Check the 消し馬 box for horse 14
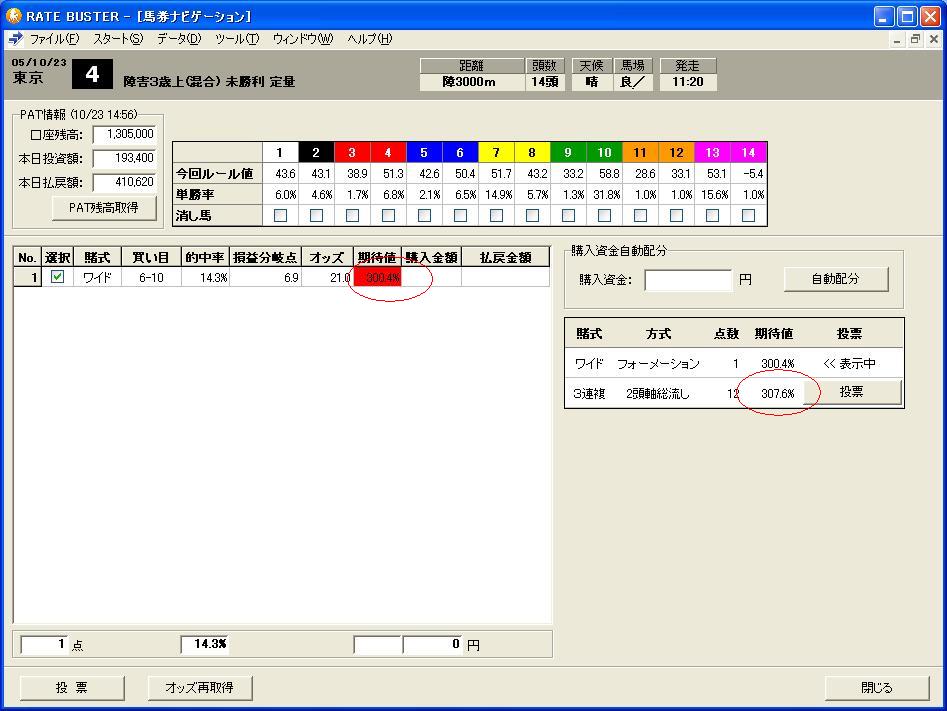The image size is (947, 711). tap(748, 215)
